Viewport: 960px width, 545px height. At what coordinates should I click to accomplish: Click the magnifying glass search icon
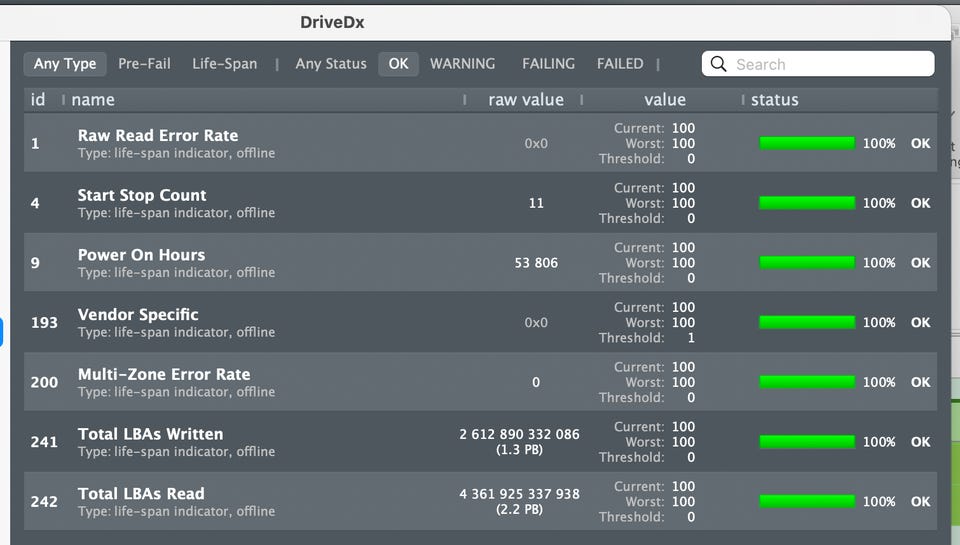719,64
